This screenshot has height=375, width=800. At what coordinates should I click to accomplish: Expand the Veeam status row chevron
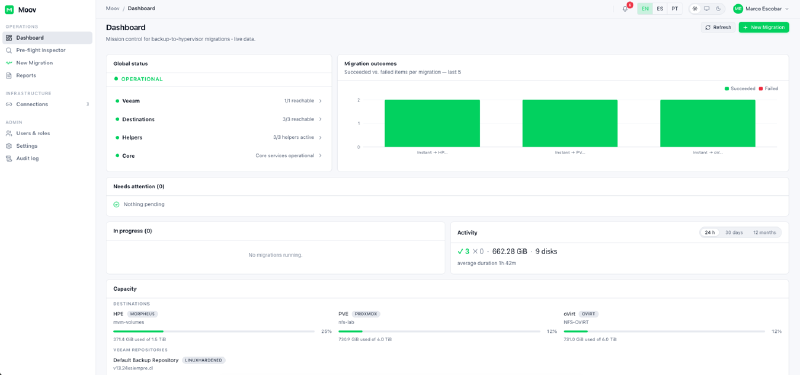(x=320, y=101)
